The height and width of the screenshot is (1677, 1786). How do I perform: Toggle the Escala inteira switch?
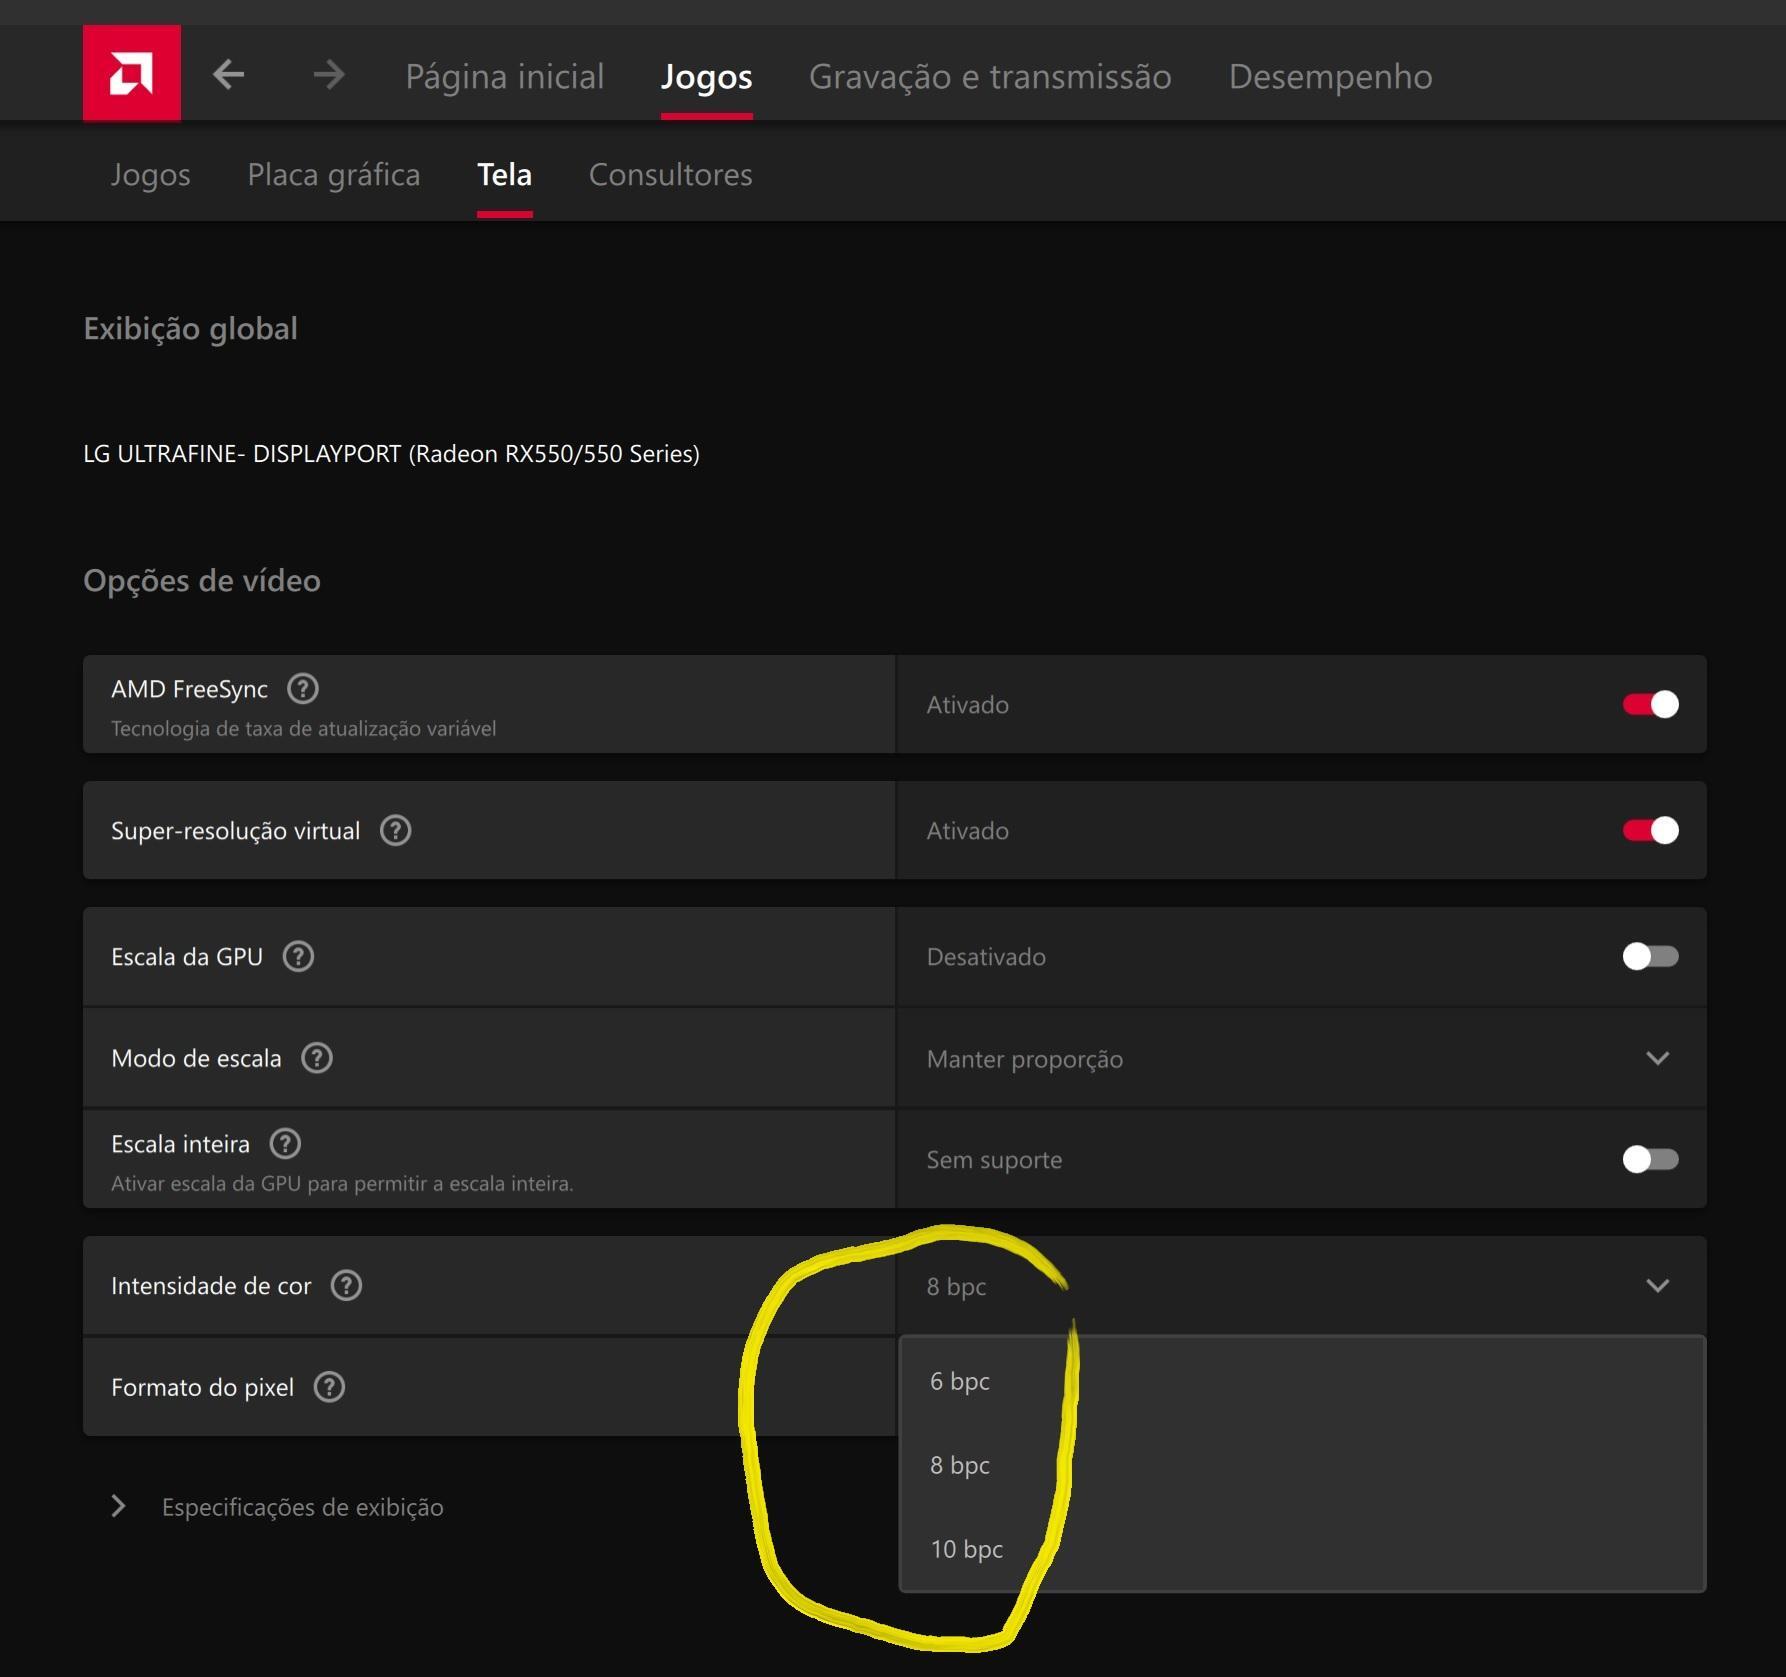pos(1651,1160)
